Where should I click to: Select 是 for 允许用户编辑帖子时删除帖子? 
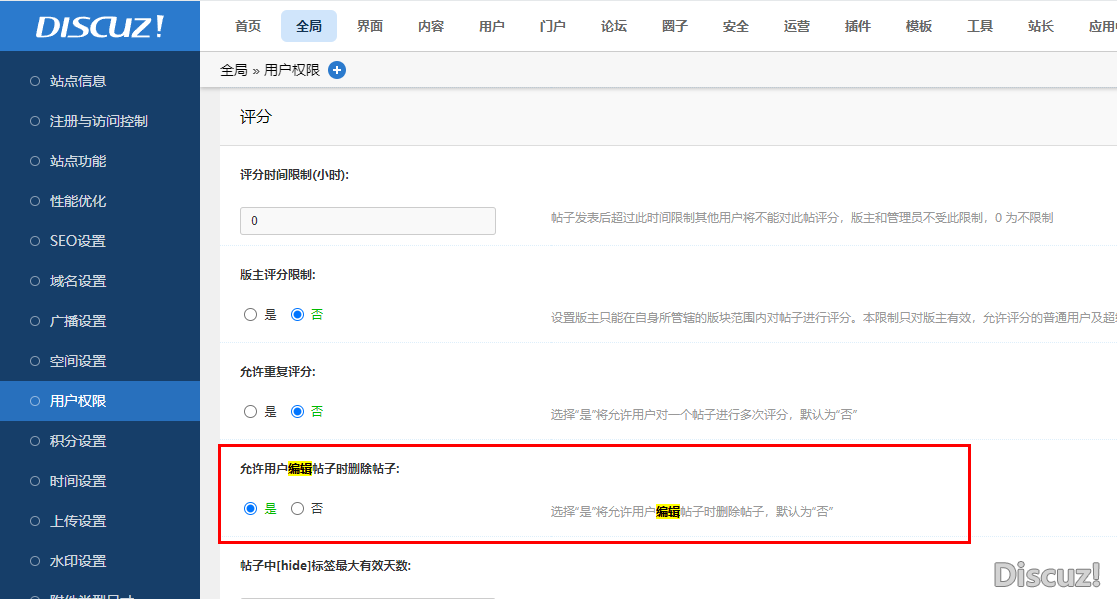coord(251,508)
